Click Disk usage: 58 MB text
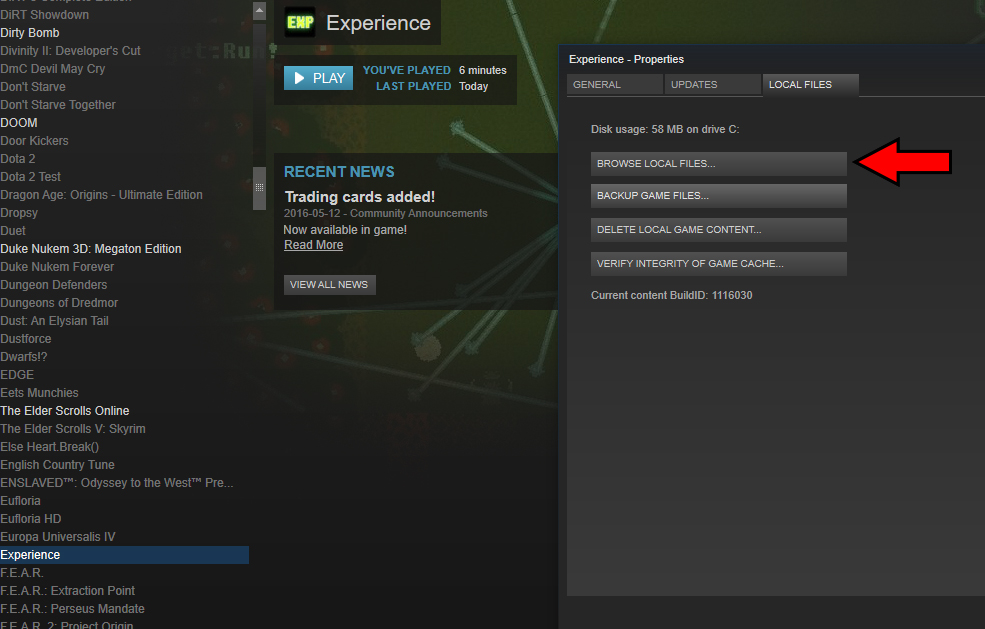This screenshot has height=629, width=985. (x=665, y=129)
